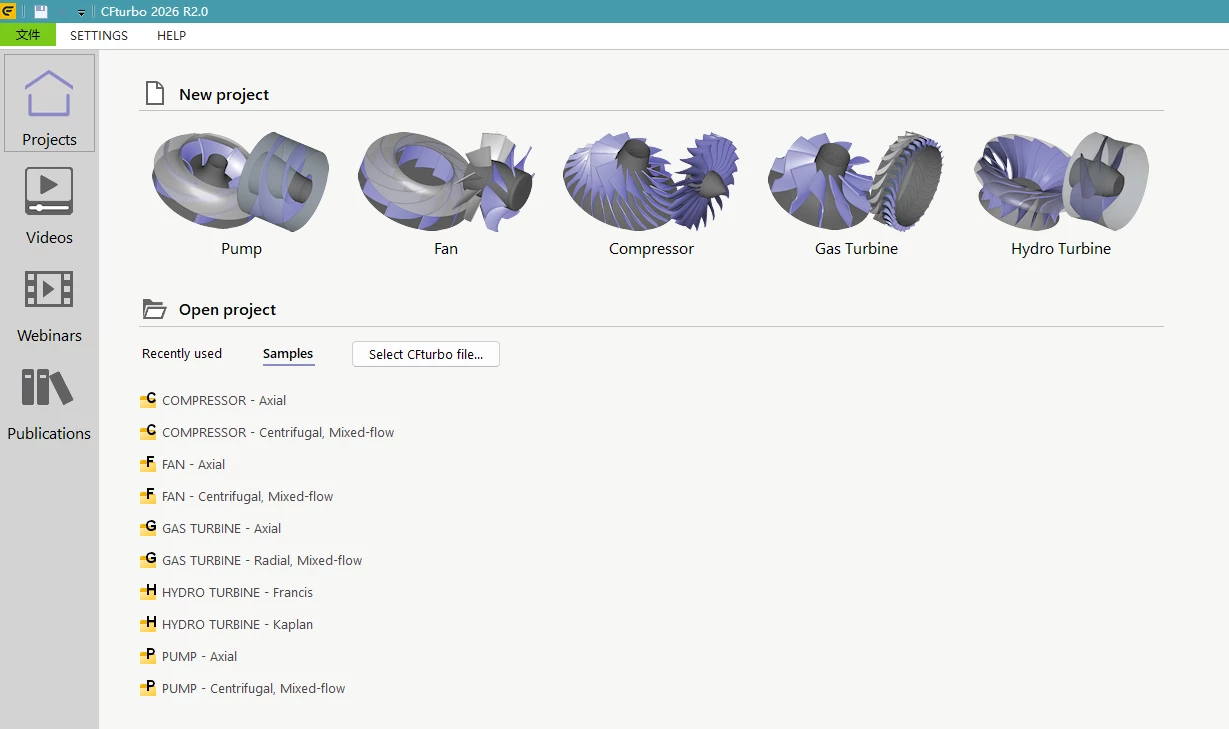Click the CFturbo logo in the title bar
Viewport: 1229px width, 729px height.
[8, 11]
